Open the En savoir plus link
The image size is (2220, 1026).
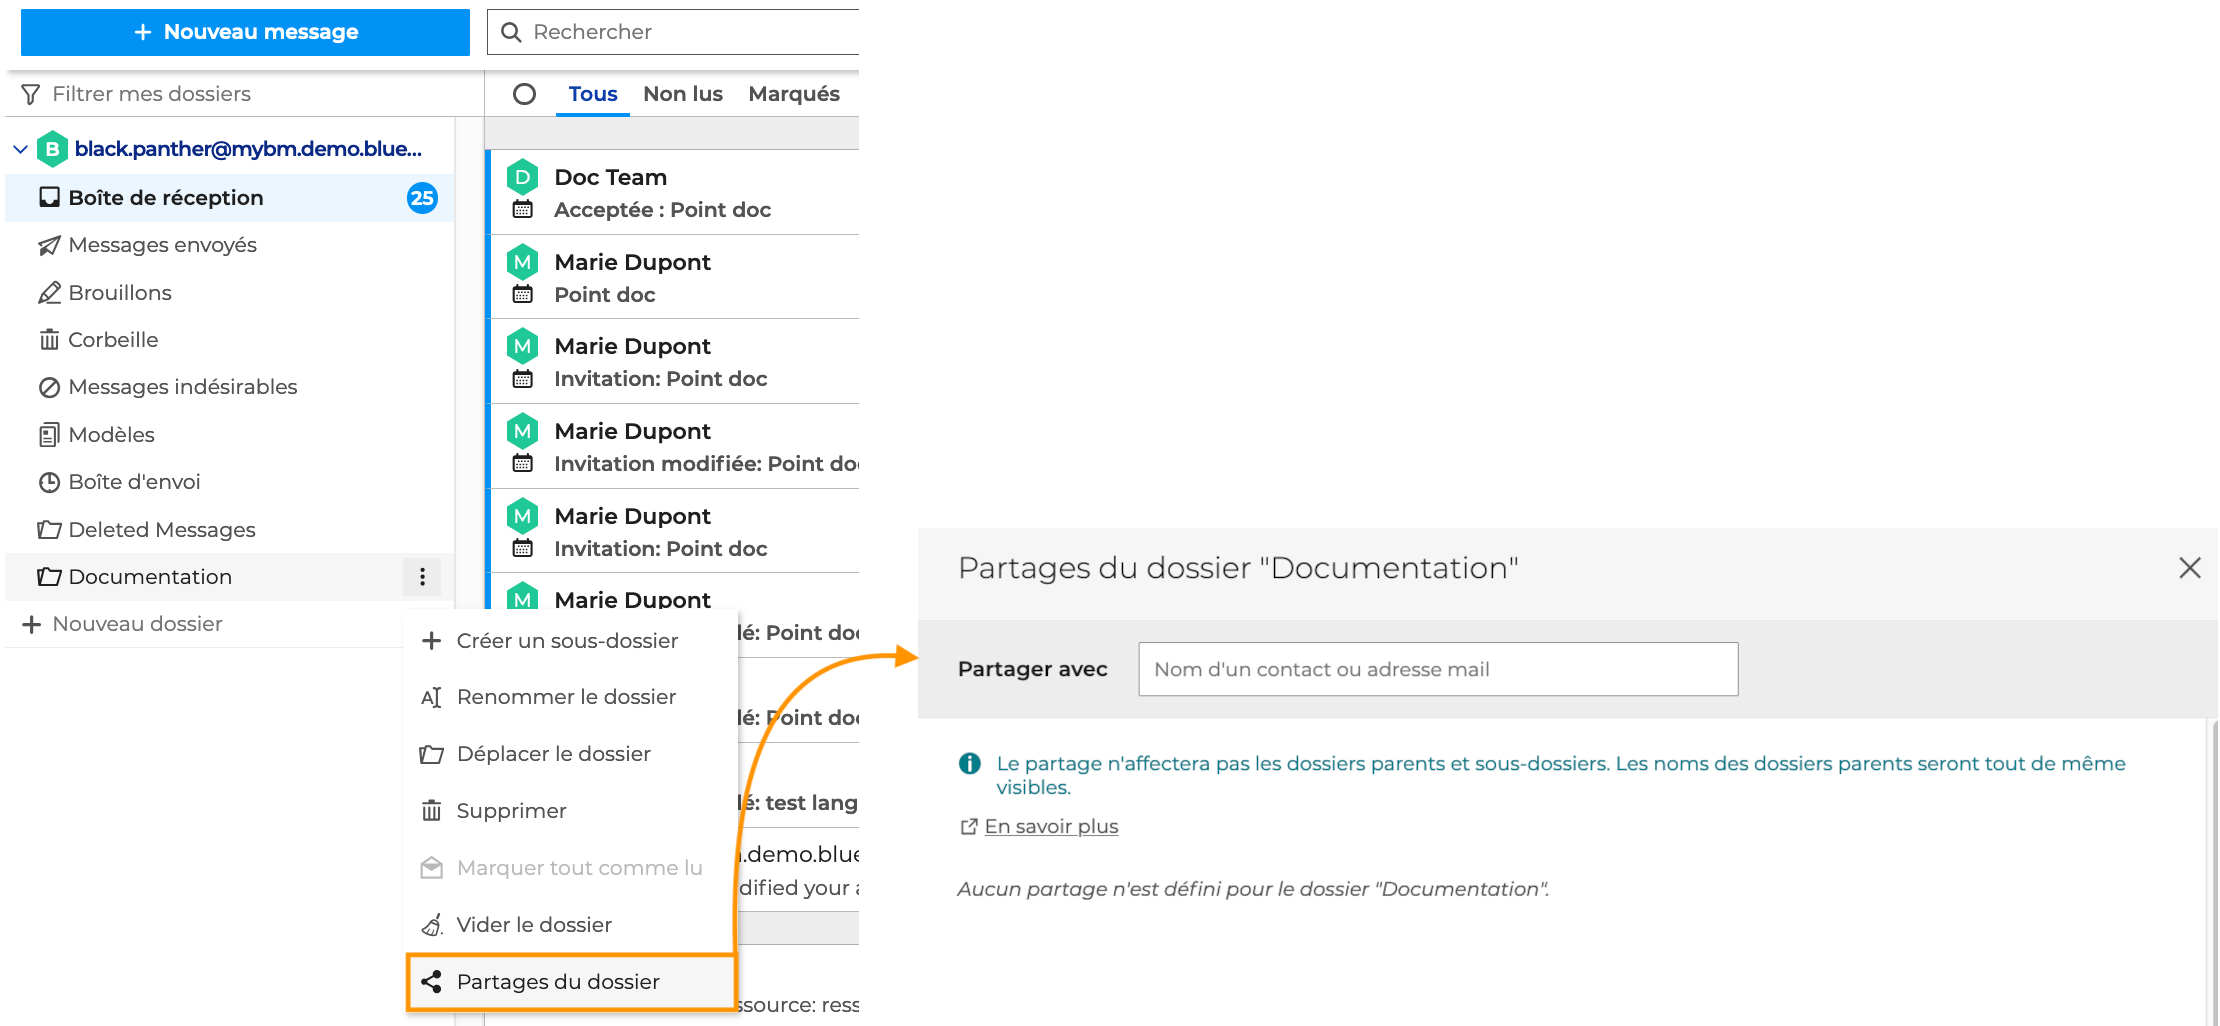1050,827
